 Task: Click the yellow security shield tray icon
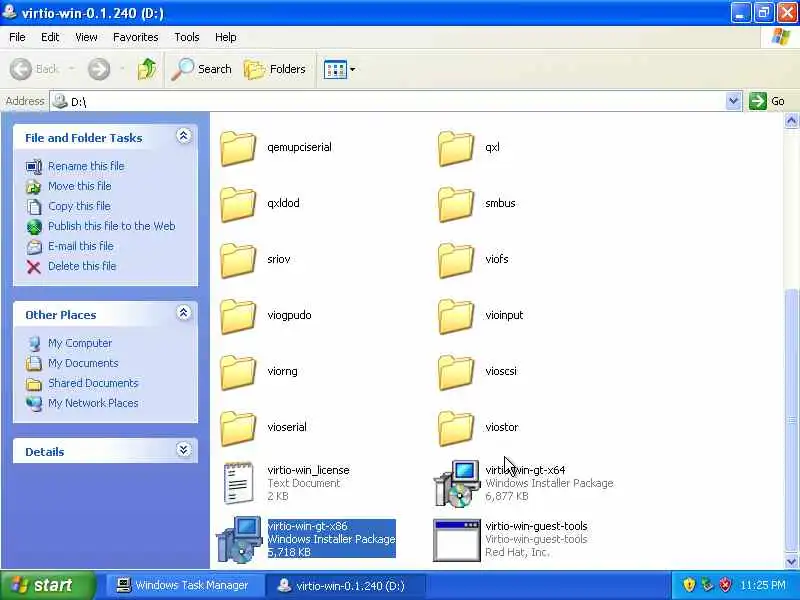tap(689, 585)
